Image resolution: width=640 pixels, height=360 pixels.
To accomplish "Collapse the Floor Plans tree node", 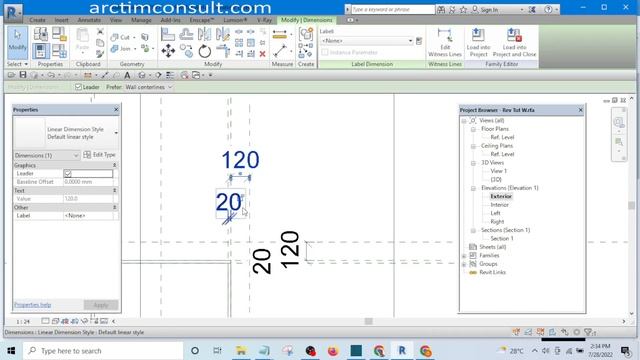I will [x=473, y=129].
